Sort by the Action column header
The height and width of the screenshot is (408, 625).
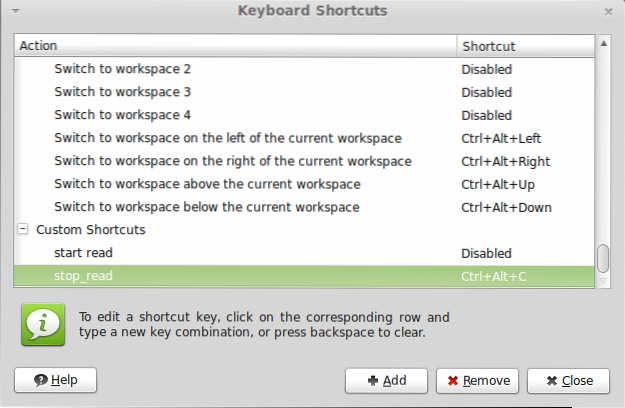(236, 46)
